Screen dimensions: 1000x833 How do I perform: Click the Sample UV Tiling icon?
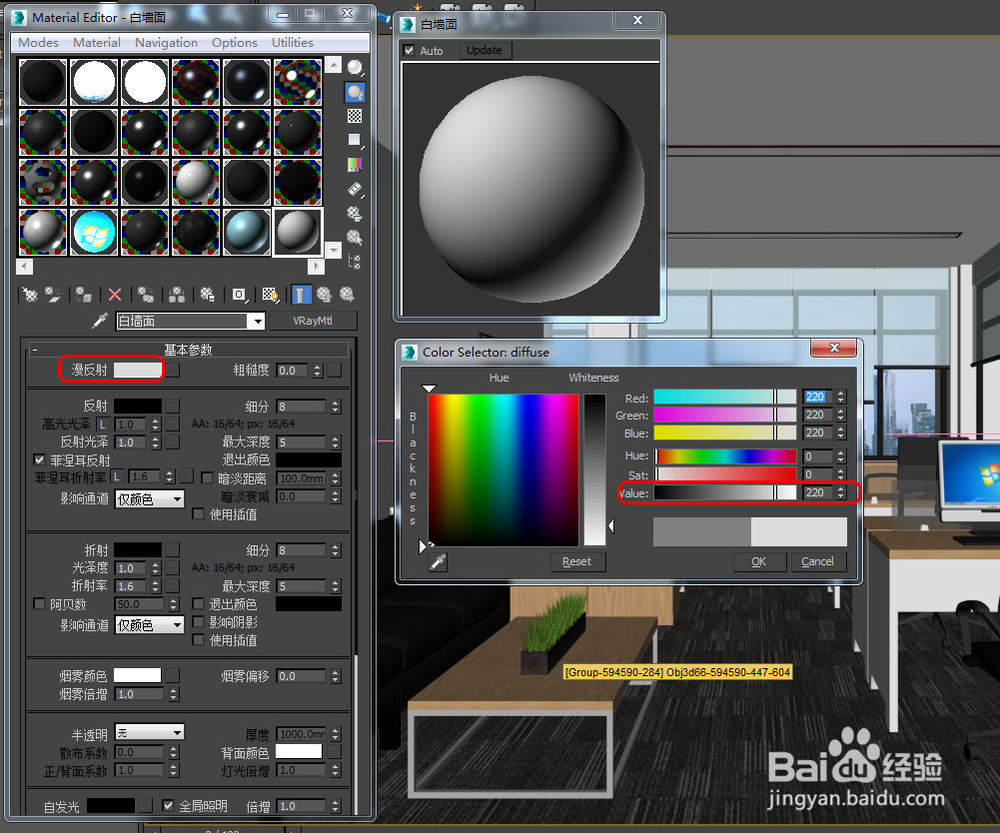tap(355, 140)
